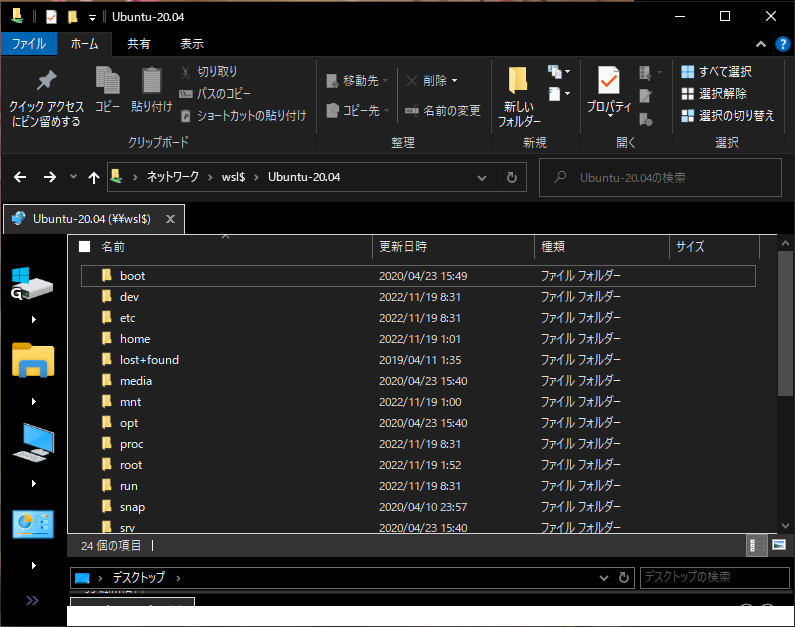Click the 新しいフォルダー icon
Image resolution: width=795 pixels, height=627 pixels.
click(x=518, y=81)
